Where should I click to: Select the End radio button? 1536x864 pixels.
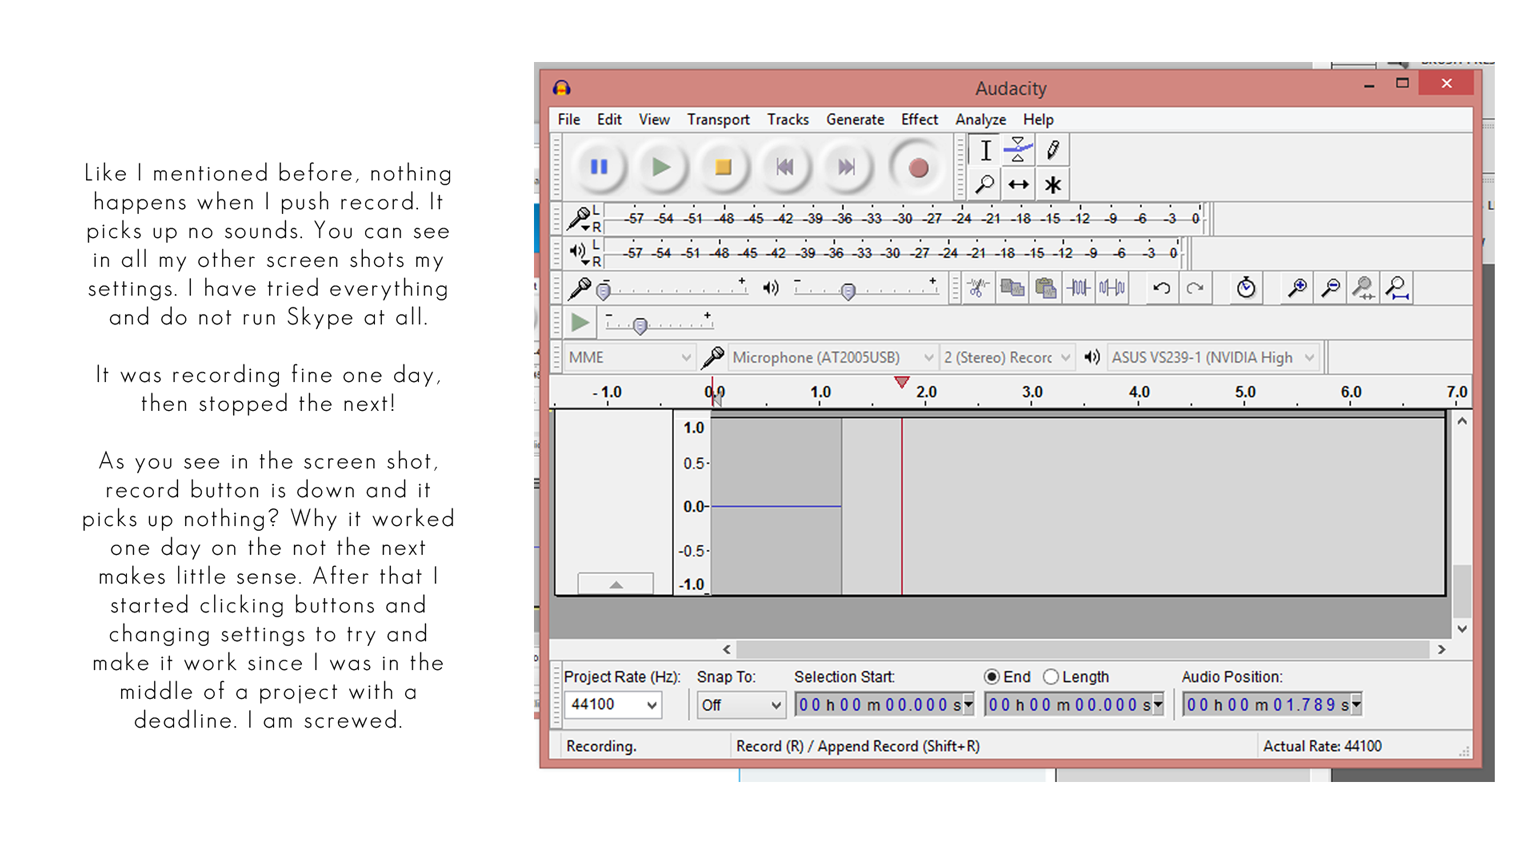point(992,677)
